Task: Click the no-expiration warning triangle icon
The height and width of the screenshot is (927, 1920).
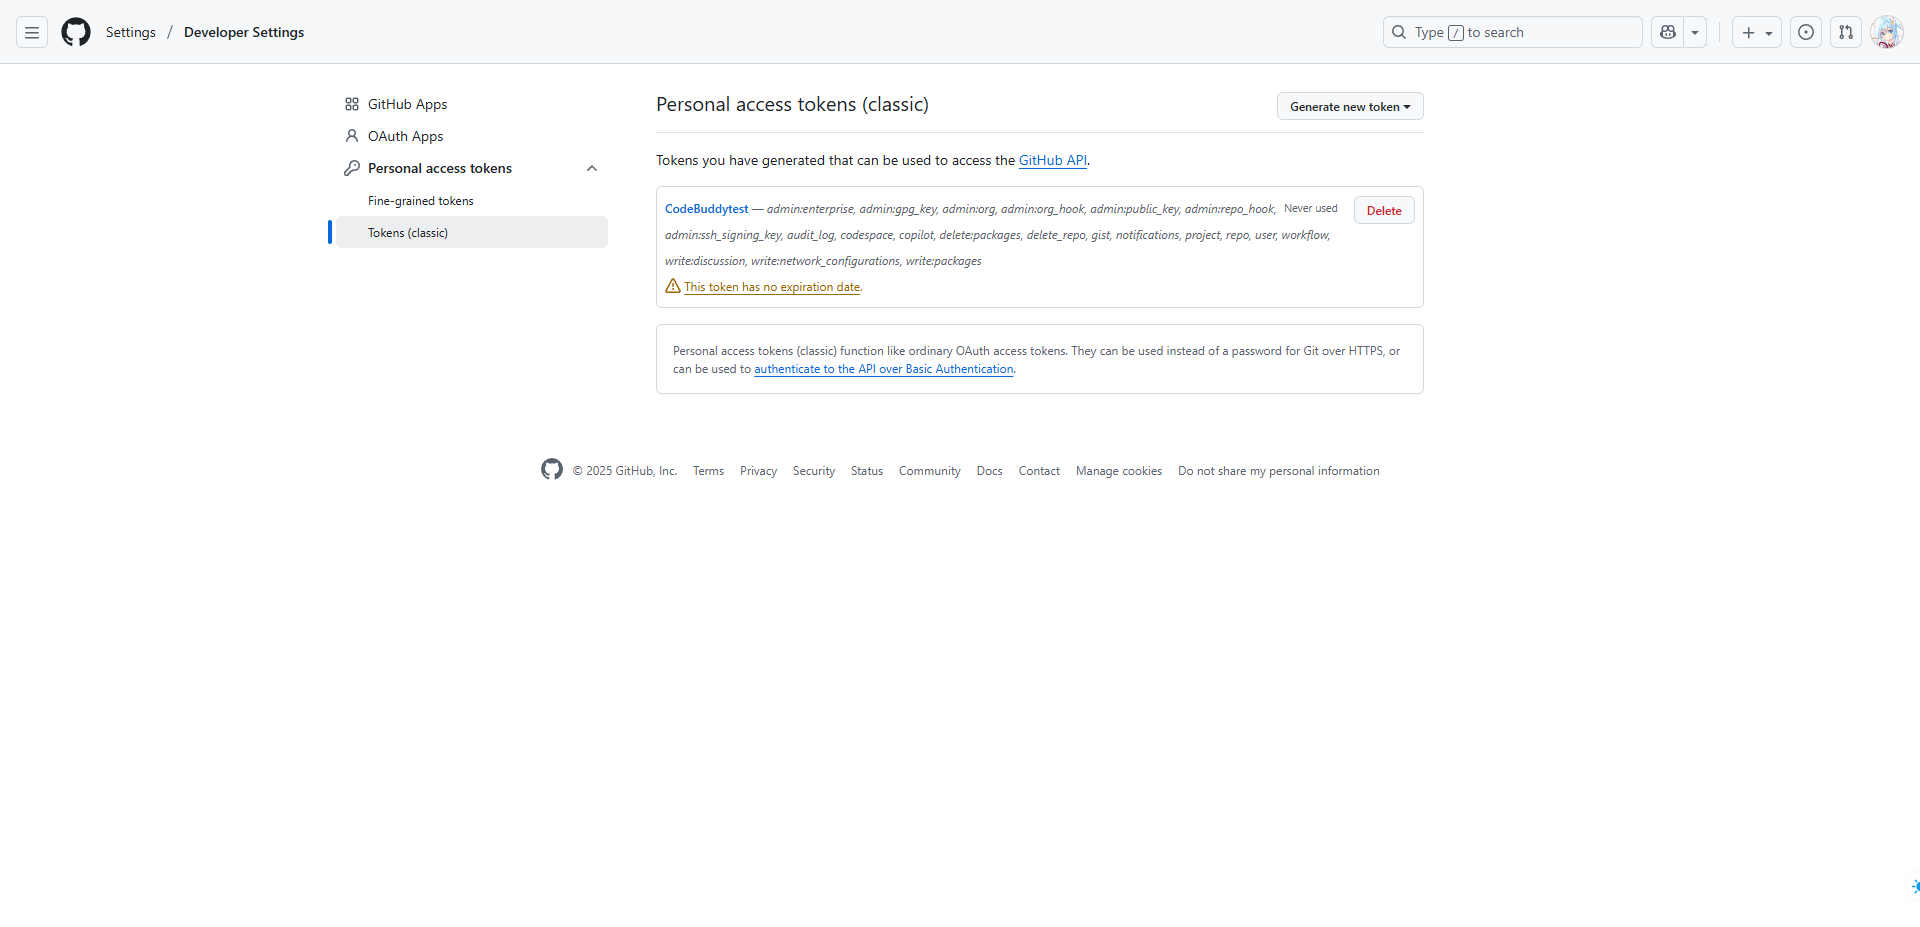Action: tap(673, 286)
